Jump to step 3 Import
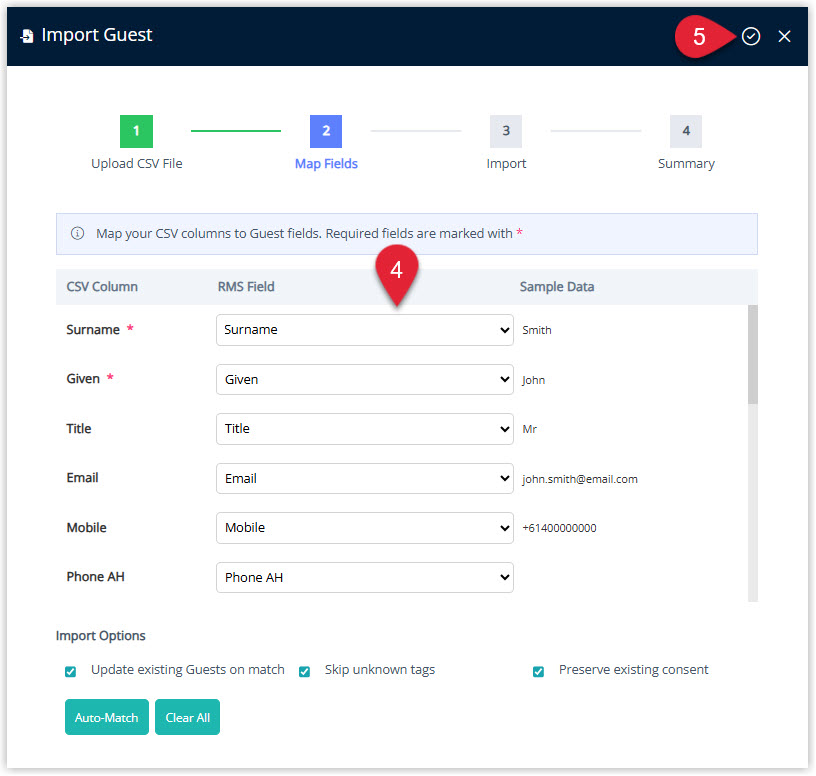This screenshot has height=776, width=816. point(506,131)
